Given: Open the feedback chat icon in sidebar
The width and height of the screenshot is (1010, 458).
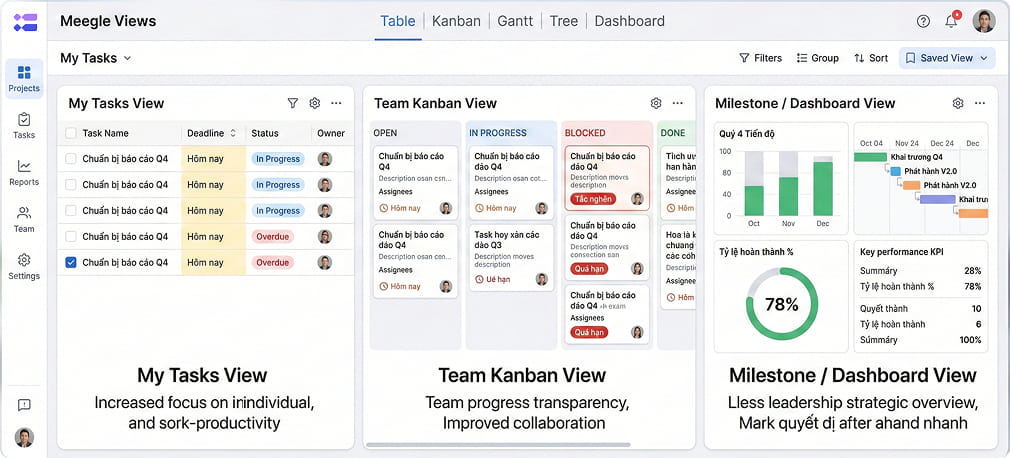Looking at the screenshot, I should [24, 404].
